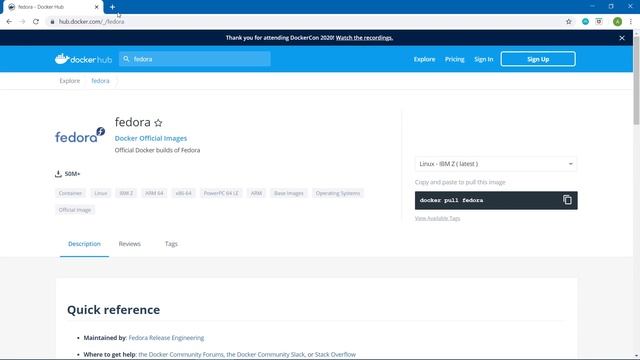Image resolution: width=640 pixels, height=360 pixels.
Task: Click the PowerPC 64 LE tag
Action: pos(221,193)
